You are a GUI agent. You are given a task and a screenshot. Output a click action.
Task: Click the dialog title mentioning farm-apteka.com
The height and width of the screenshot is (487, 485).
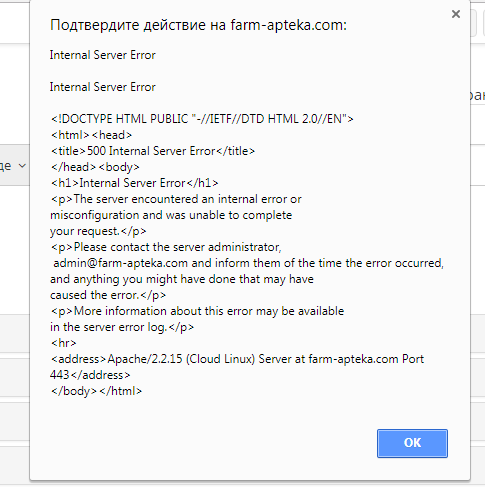tap(198, 25)
